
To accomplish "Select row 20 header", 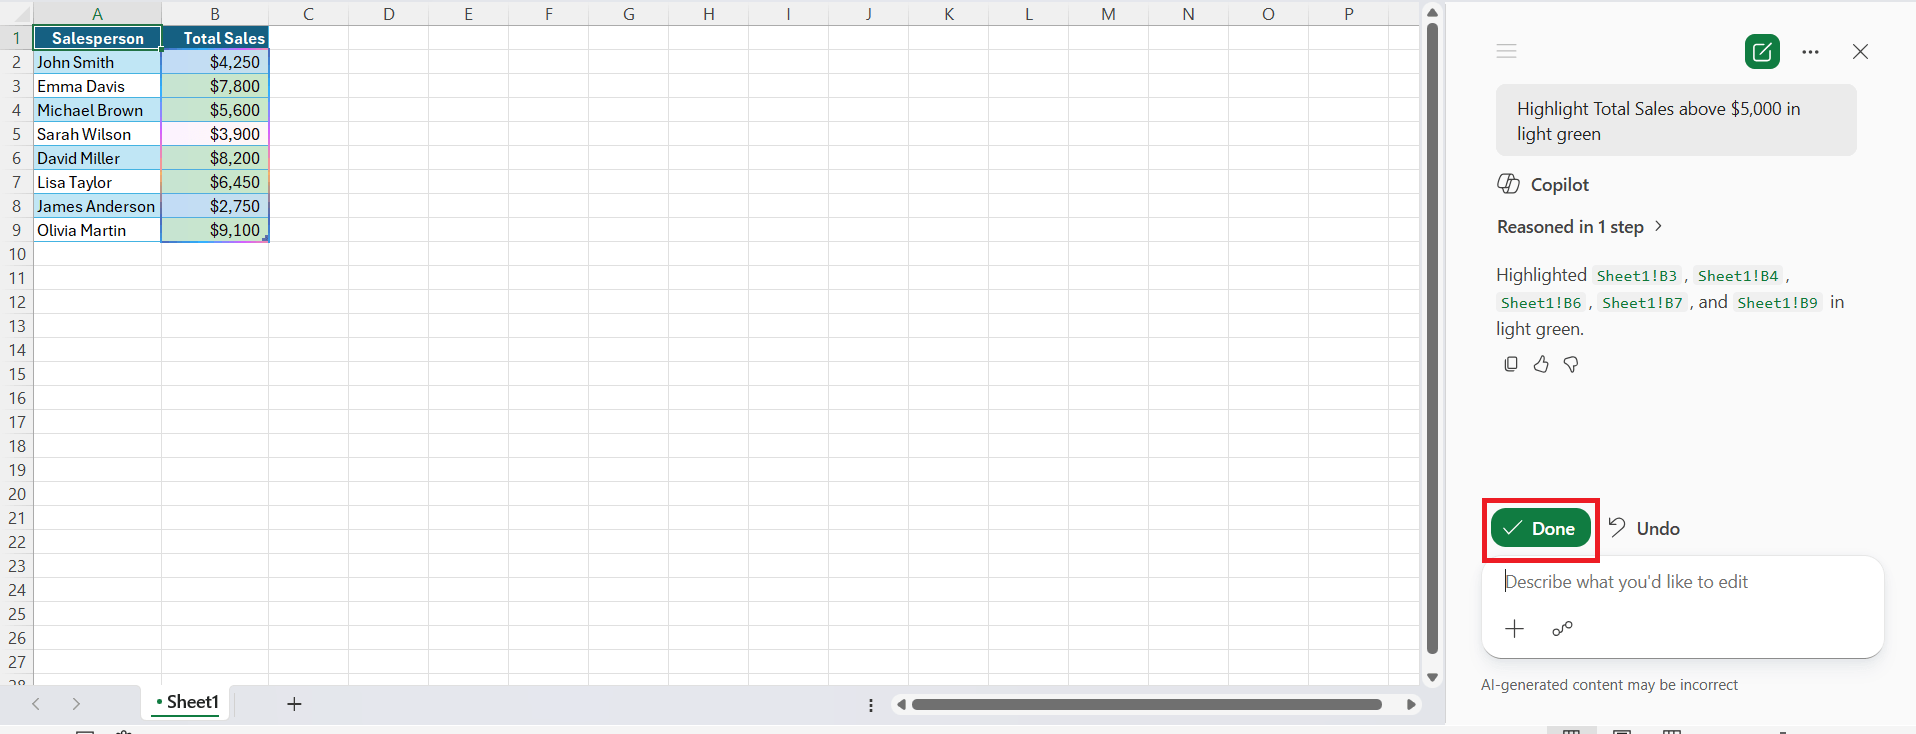I will [x=16, y=494].
